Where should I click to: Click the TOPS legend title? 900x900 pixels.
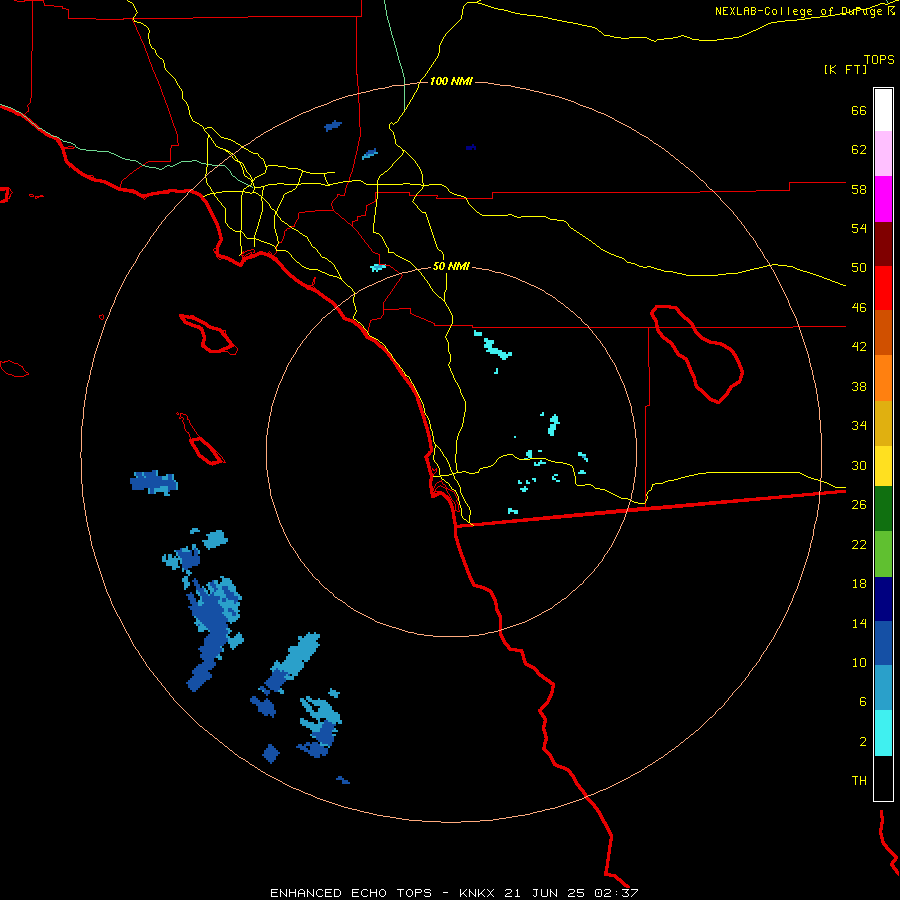(x=879, y=59)
